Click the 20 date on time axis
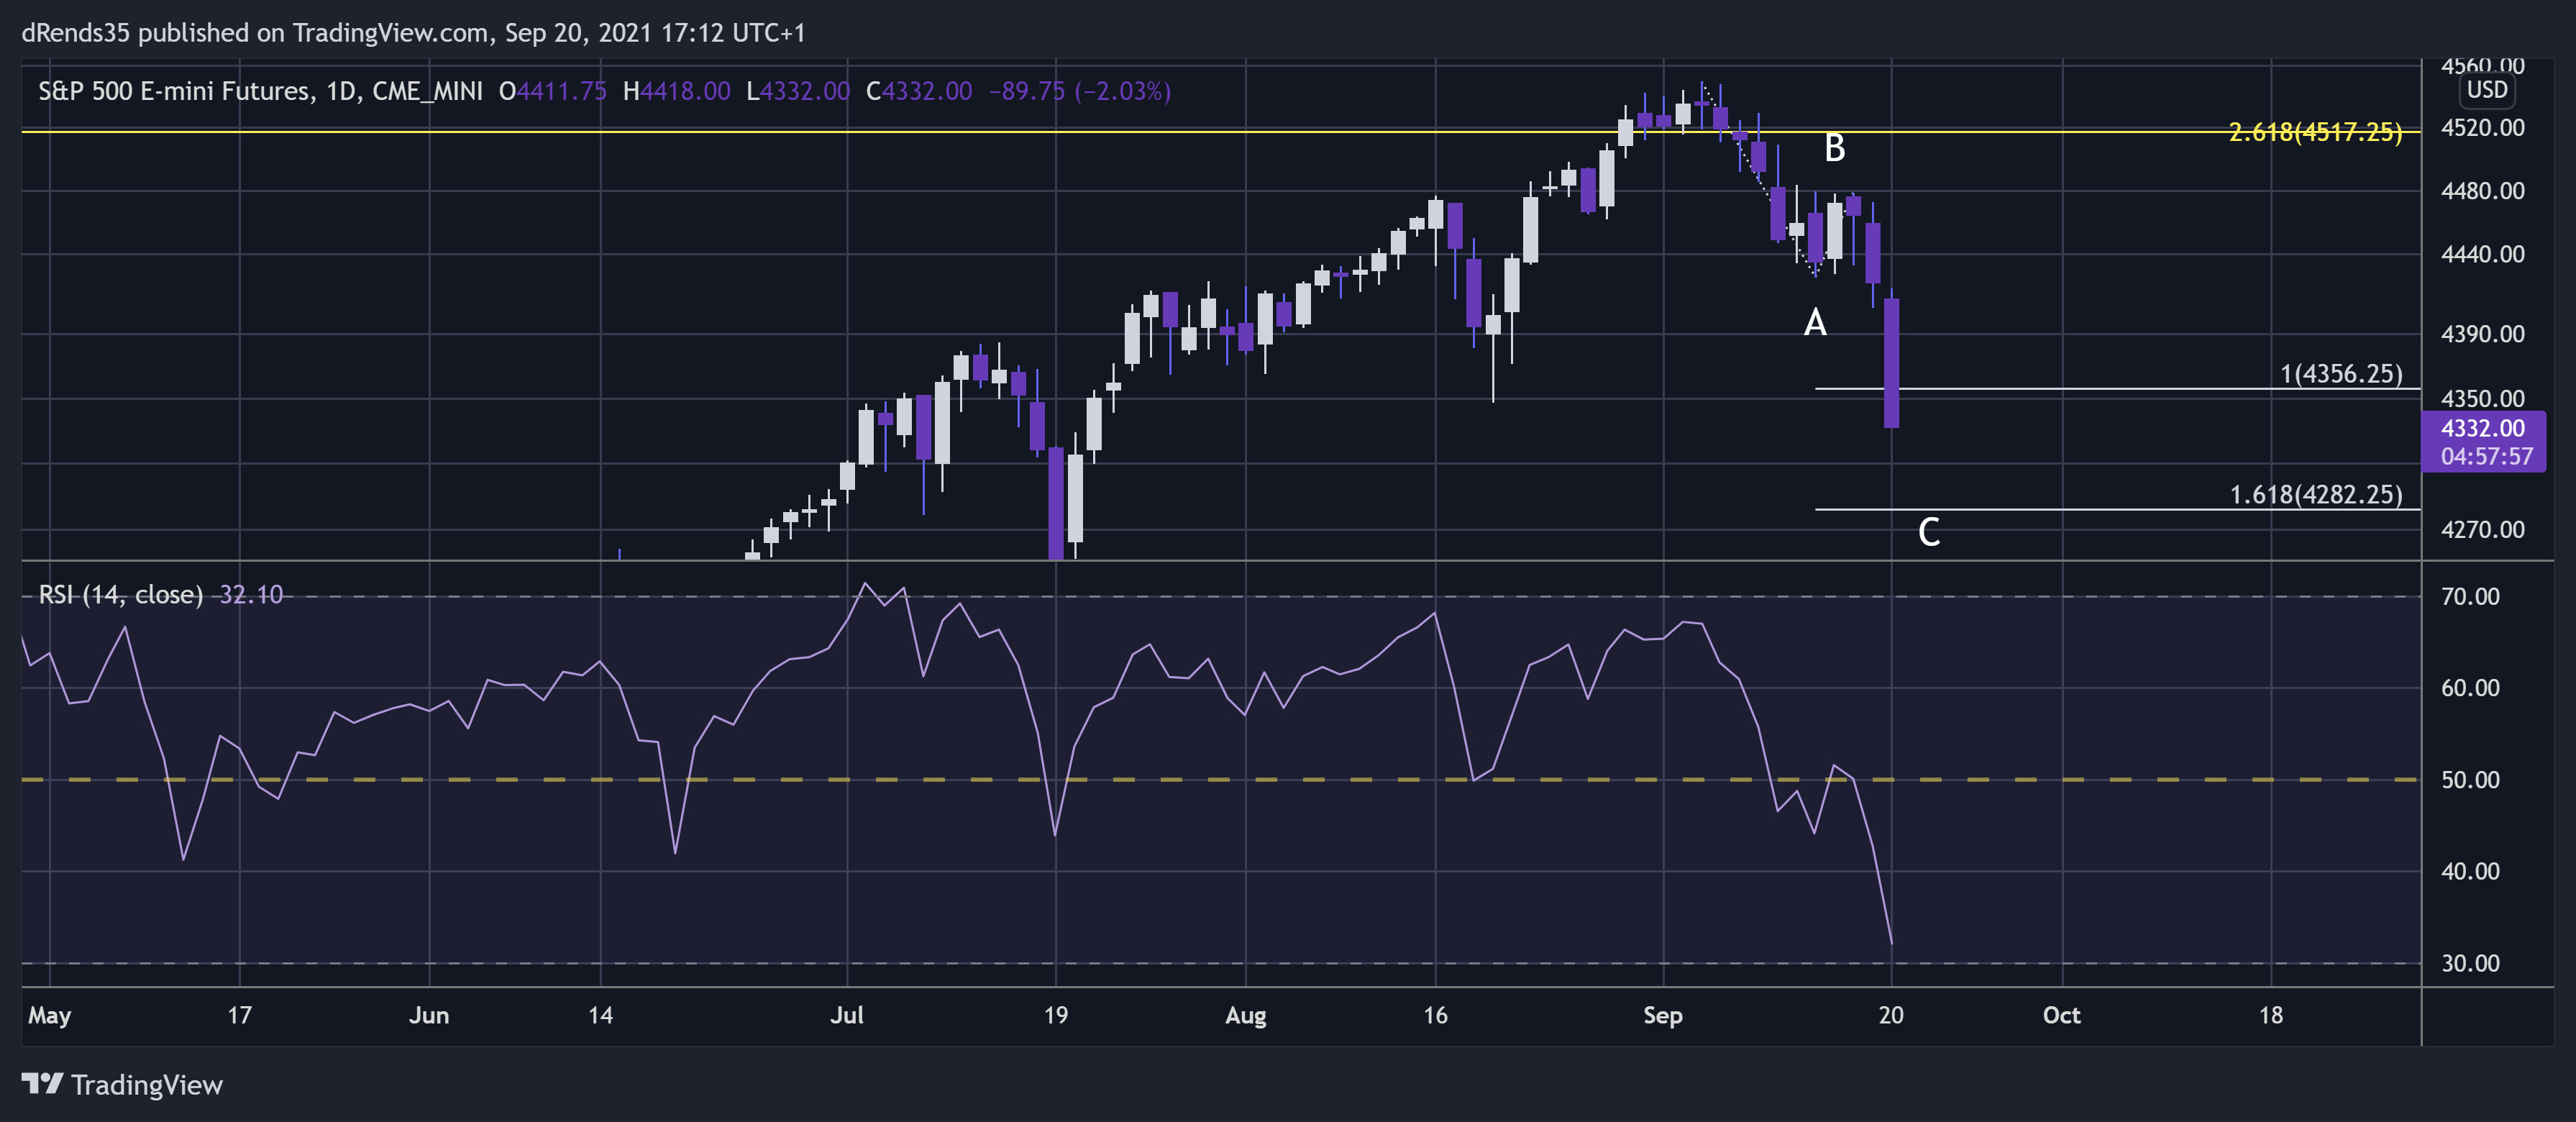2576x1122 pixels. pyautogui.click(x=1891, y=1016)
